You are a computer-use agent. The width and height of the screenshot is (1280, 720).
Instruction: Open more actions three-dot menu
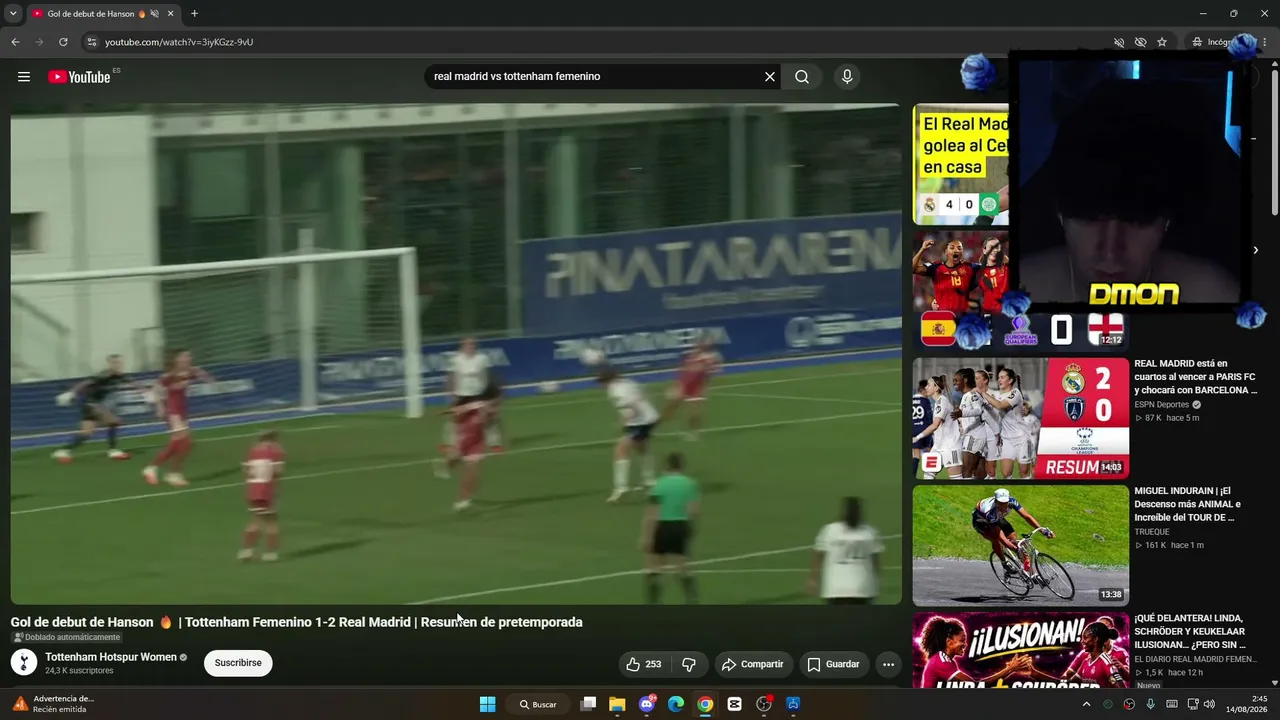tap(888, 664)
